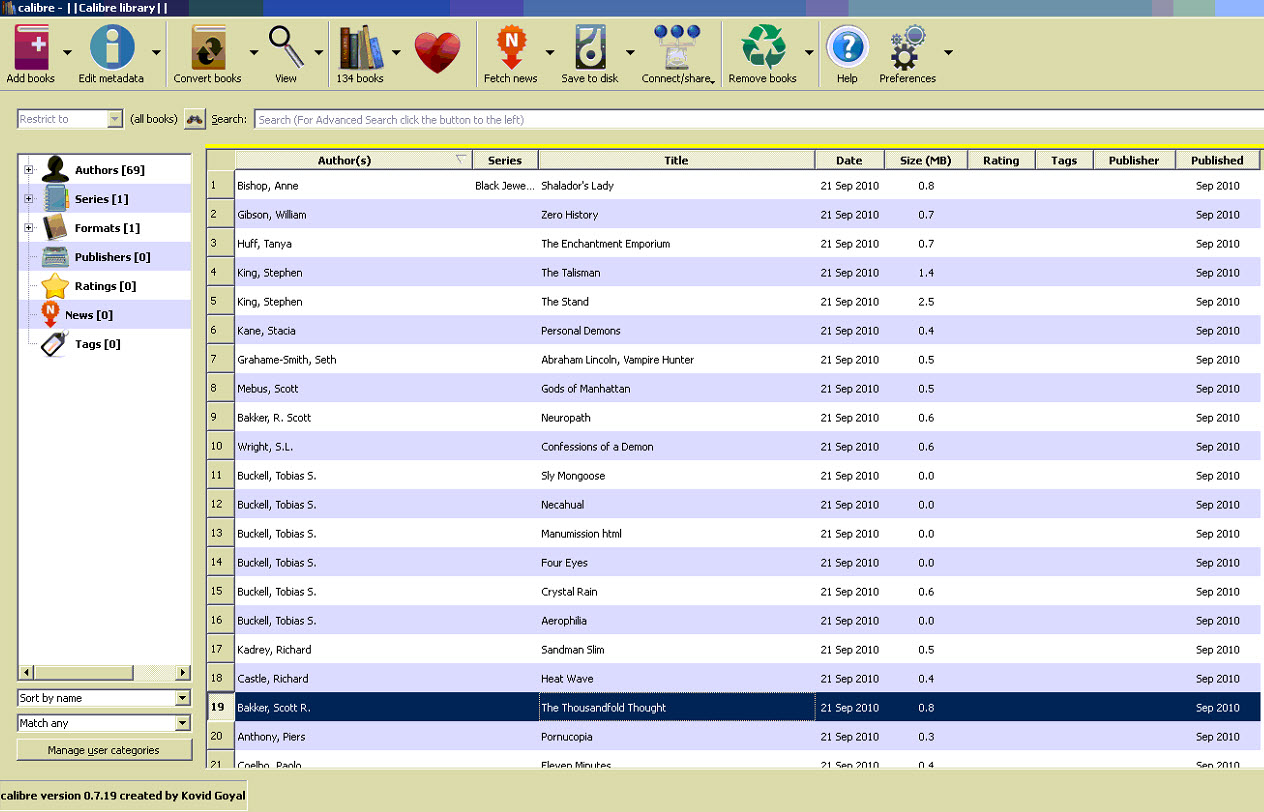1264x812 pixels.
Task: Sort by Author(s) column header
Action: point(354,160)
